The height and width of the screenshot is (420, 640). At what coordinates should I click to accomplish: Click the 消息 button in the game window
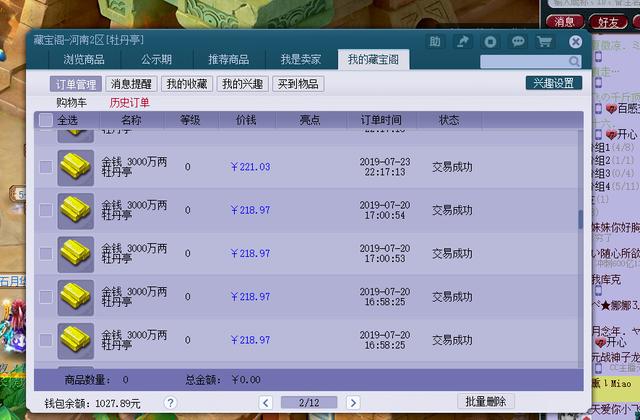coord(564,22)
